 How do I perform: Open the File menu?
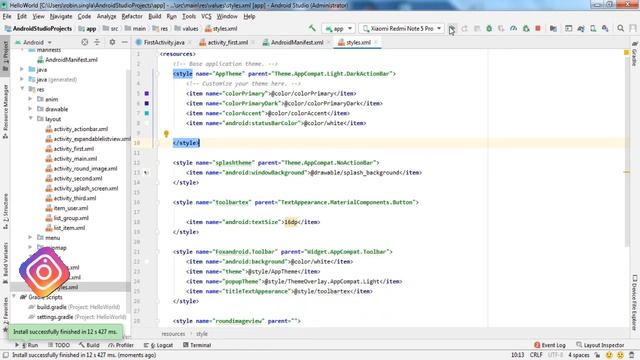point(7,16)
